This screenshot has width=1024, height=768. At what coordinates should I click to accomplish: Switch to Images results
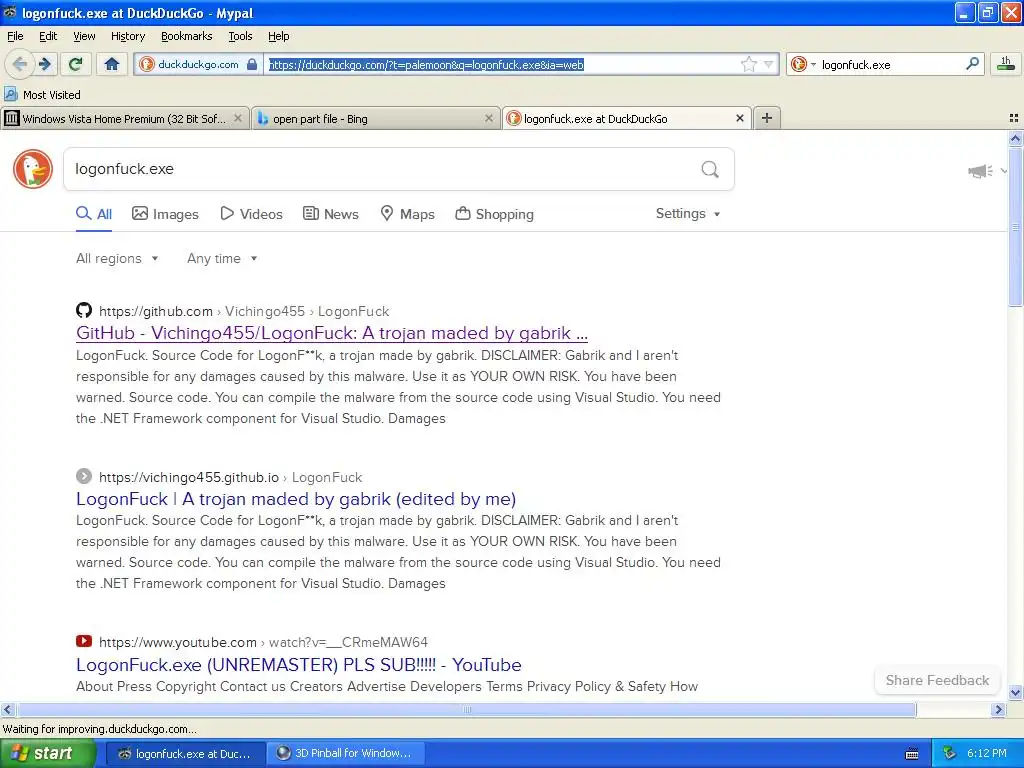[x=165, y=214]
